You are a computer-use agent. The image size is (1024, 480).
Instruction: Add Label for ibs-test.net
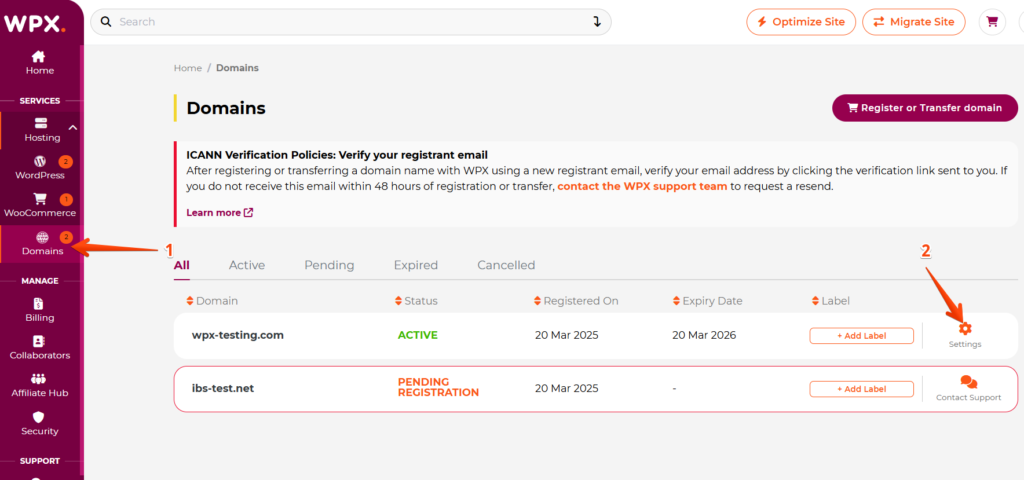tap(861, 389)
